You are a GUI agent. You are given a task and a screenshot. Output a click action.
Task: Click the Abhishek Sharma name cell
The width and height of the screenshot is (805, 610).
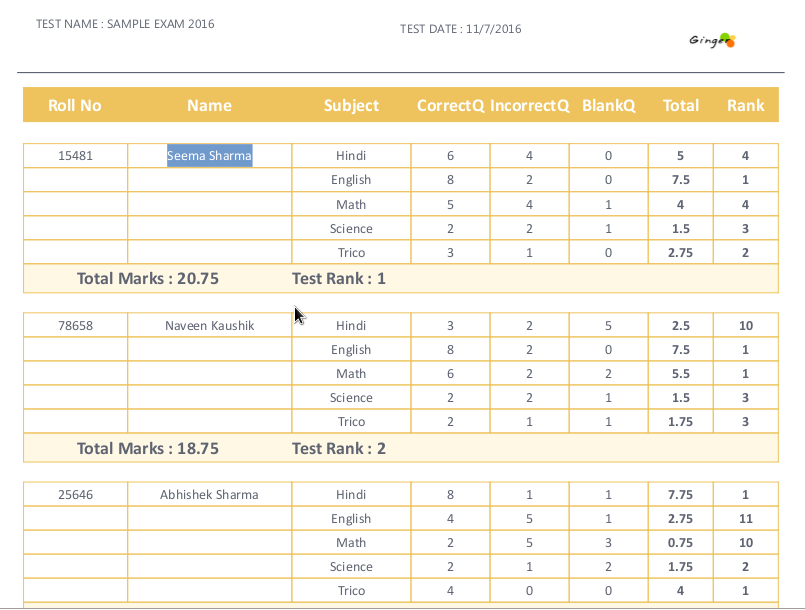[209, 494]
